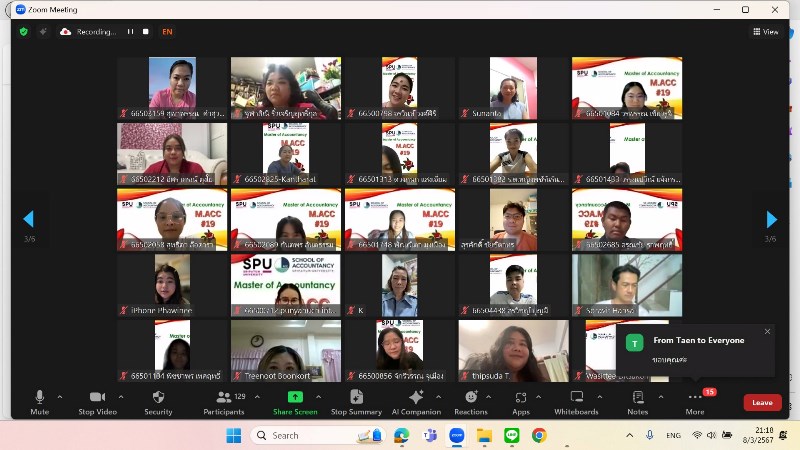The height and width of the screenshot is (450, 800).
Task: Click the Stop Video camera icon
Action: click(x=97, y=397)
